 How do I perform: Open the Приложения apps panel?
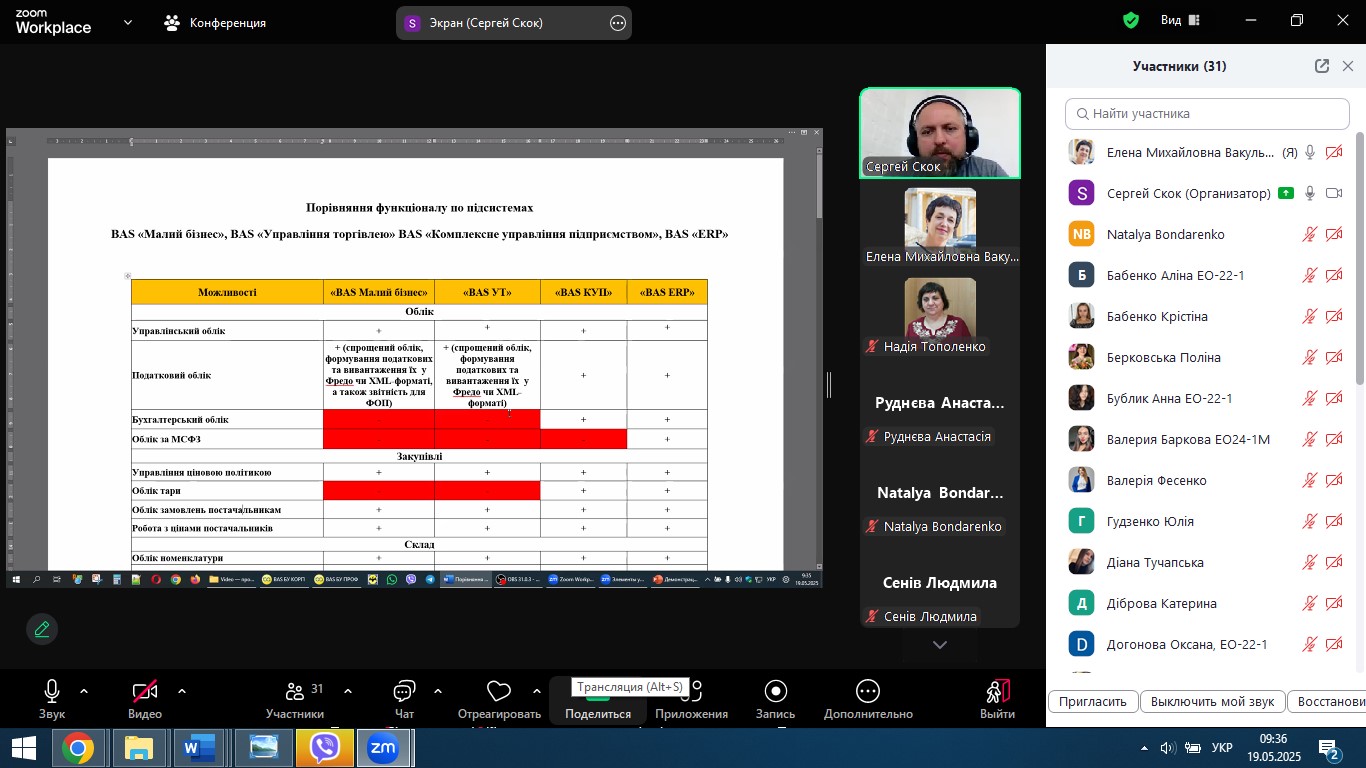pyautogui.click(x=691, y=700)
